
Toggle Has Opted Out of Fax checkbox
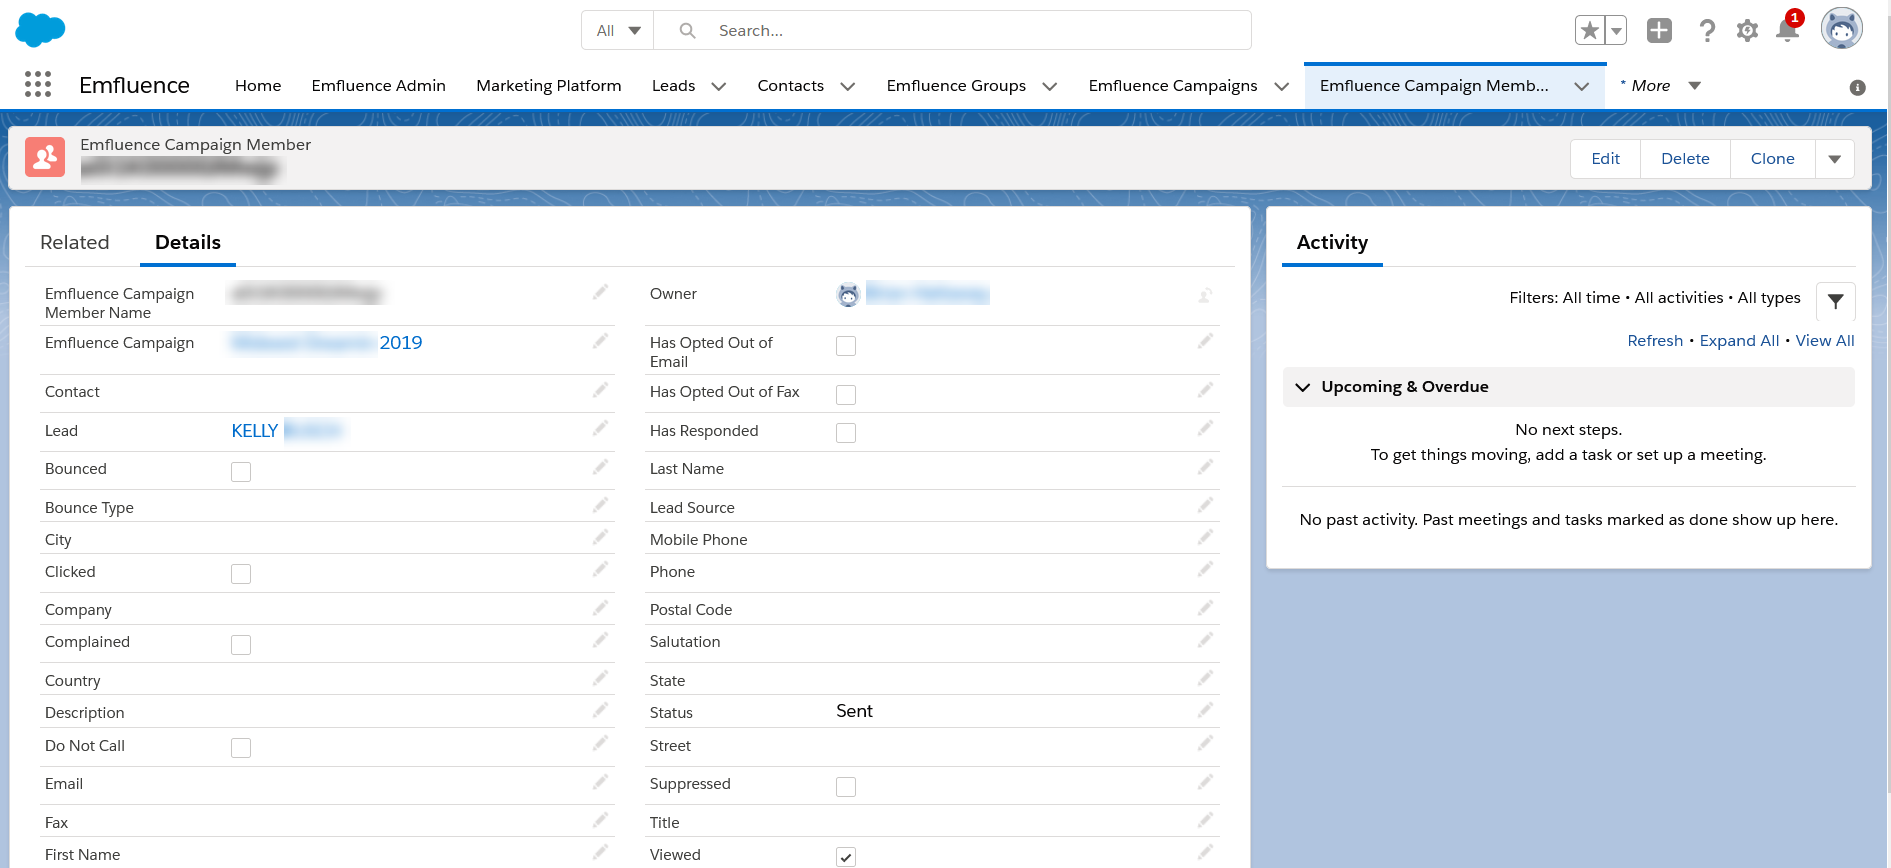click(846, 394)
